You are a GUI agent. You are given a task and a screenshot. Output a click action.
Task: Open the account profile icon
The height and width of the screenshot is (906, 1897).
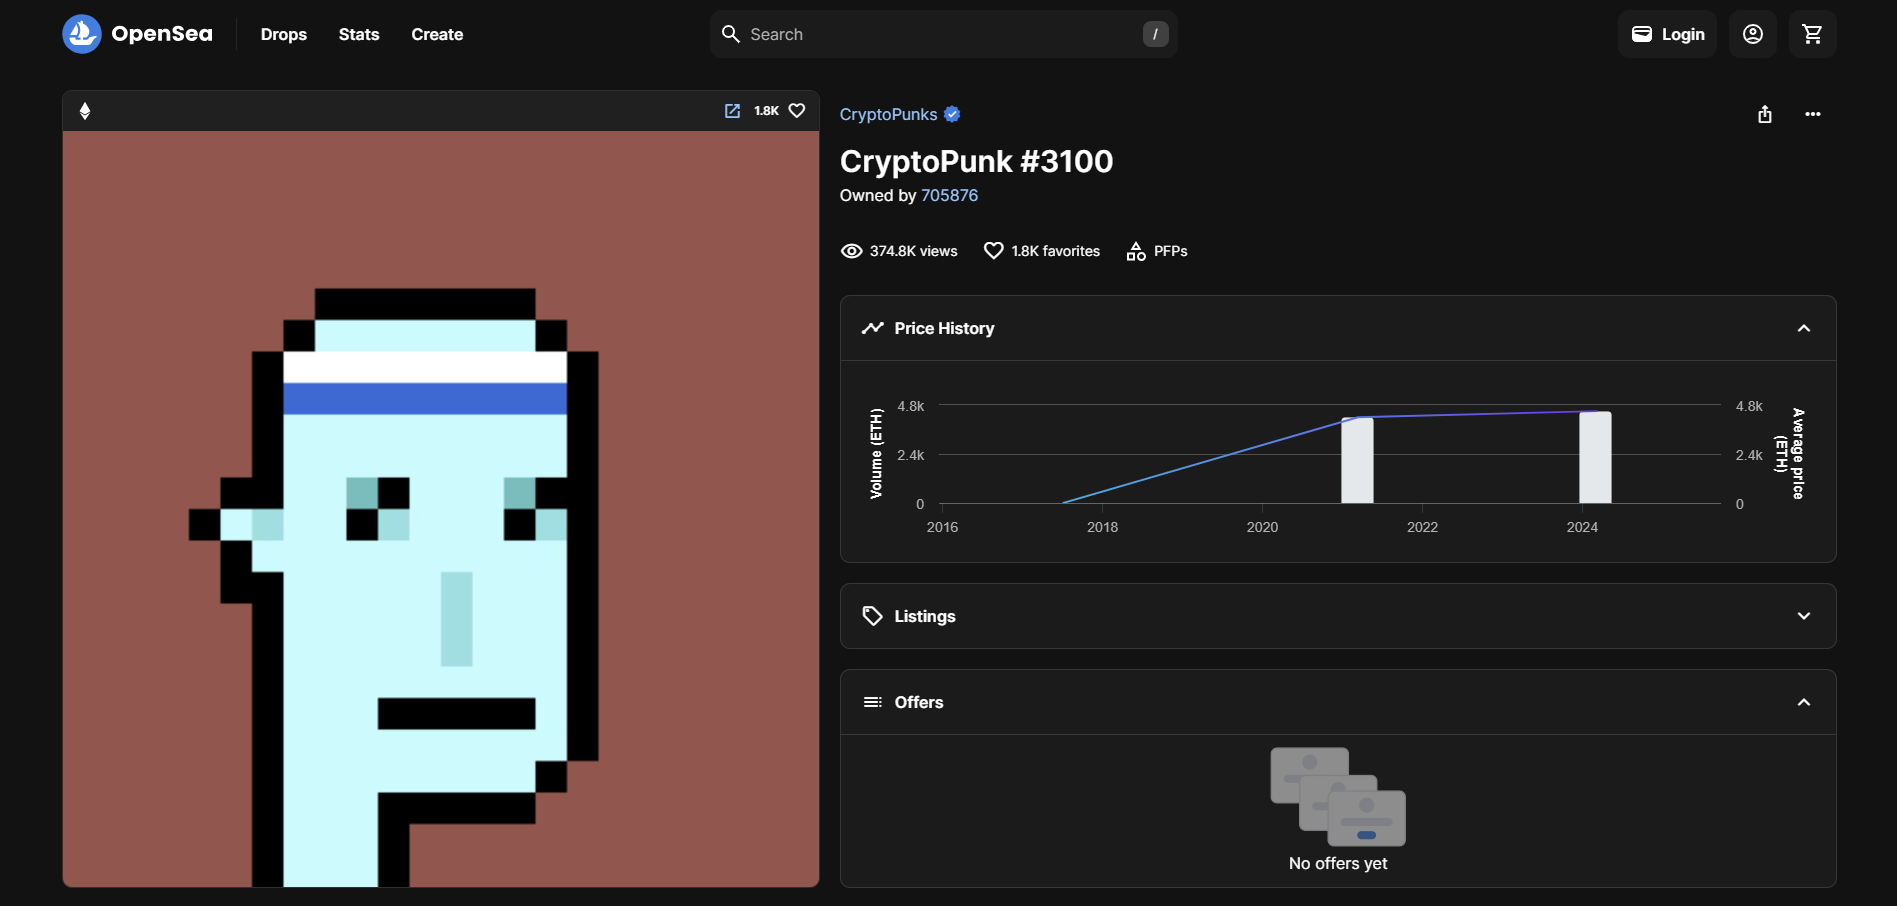(x=1752, y=34)
